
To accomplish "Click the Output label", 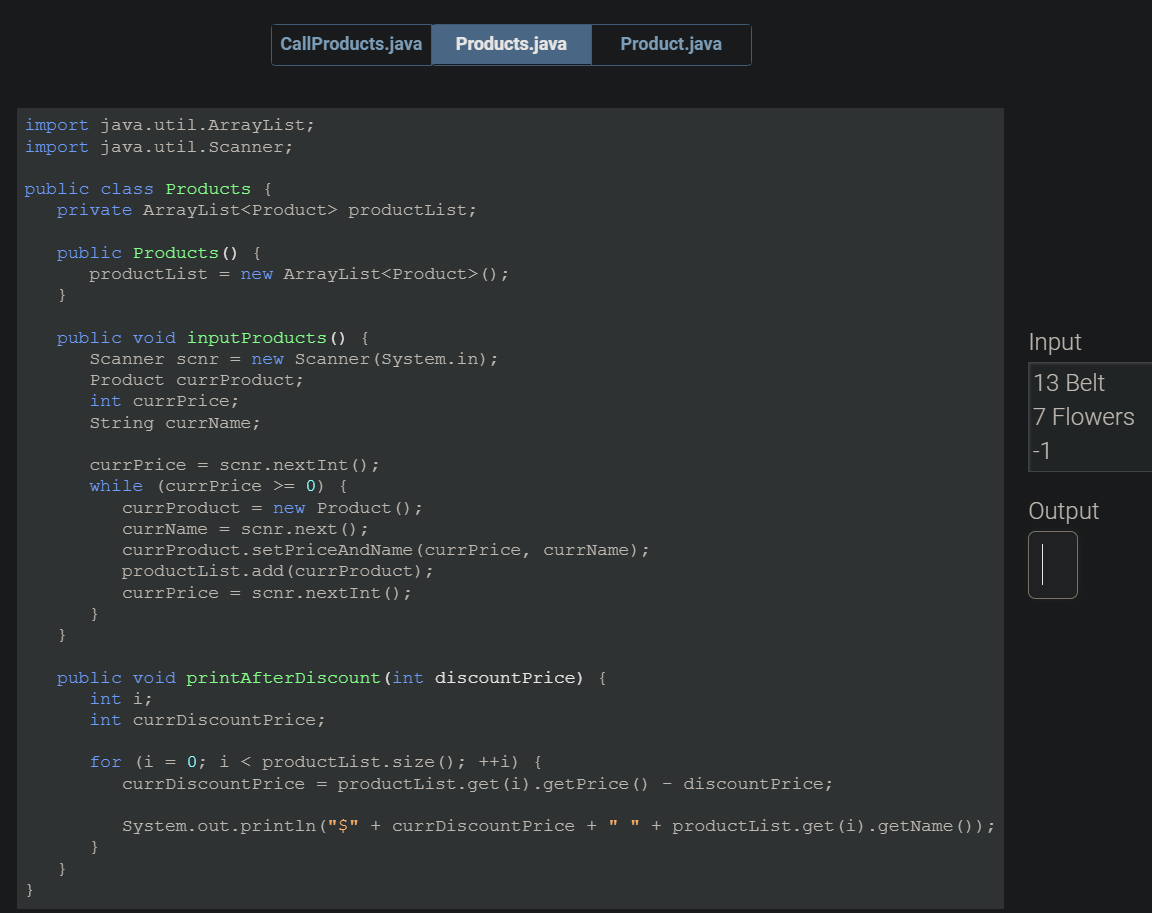I will coord(1063,510).
